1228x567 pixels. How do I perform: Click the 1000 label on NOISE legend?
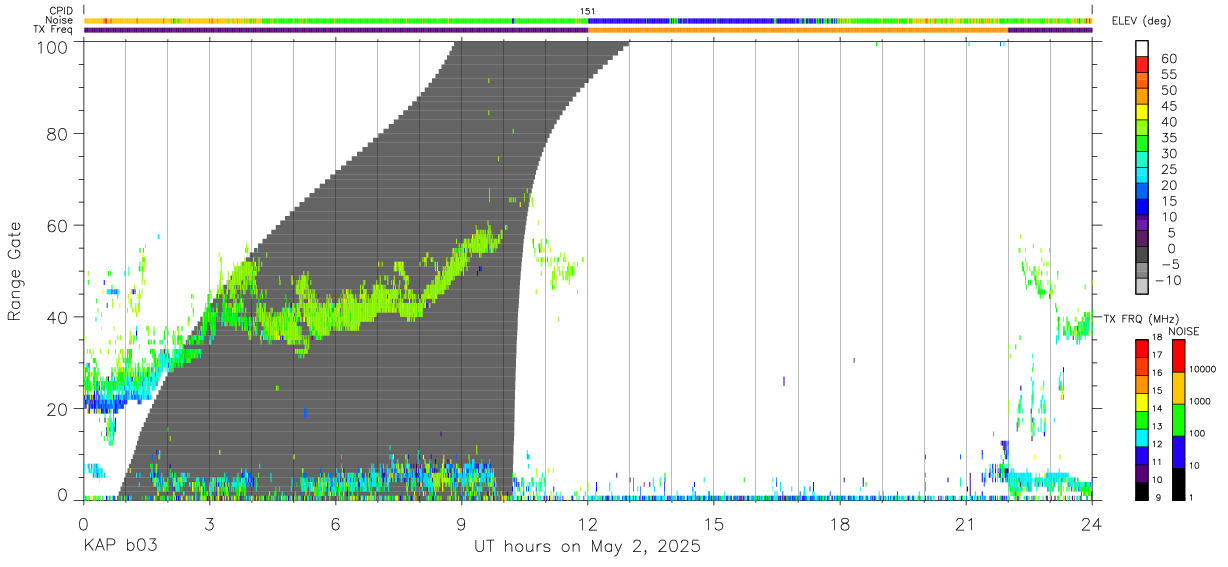(1198, 402)
